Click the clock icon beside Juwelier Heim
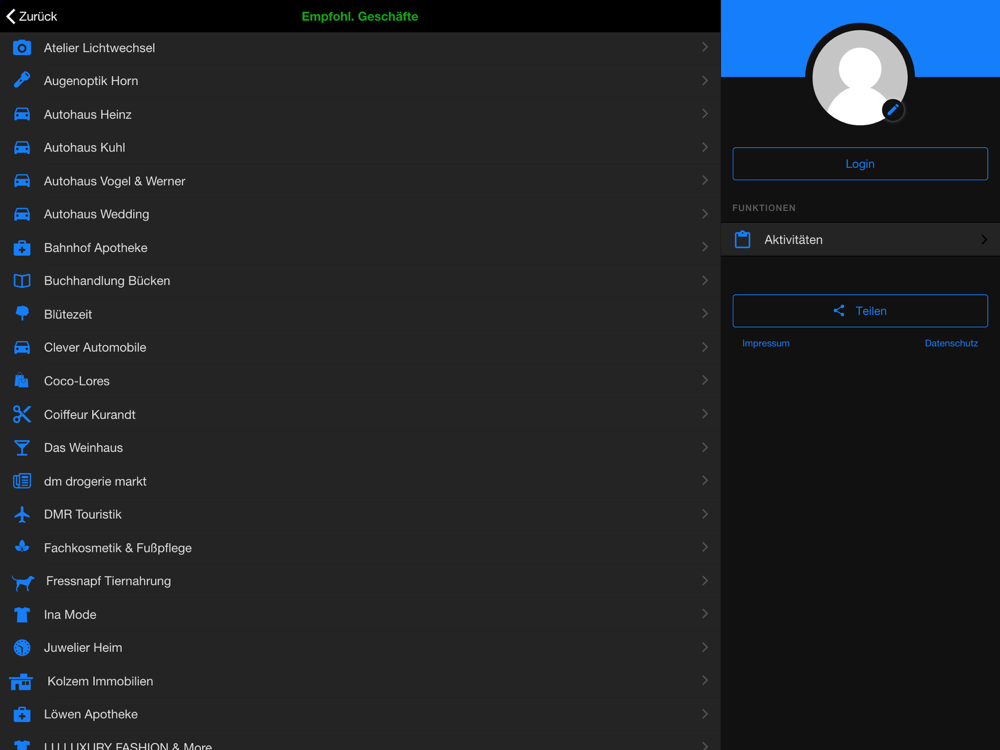Image resolution: width=1000 pixels, height=750 pixels. [x=22, y=648]
